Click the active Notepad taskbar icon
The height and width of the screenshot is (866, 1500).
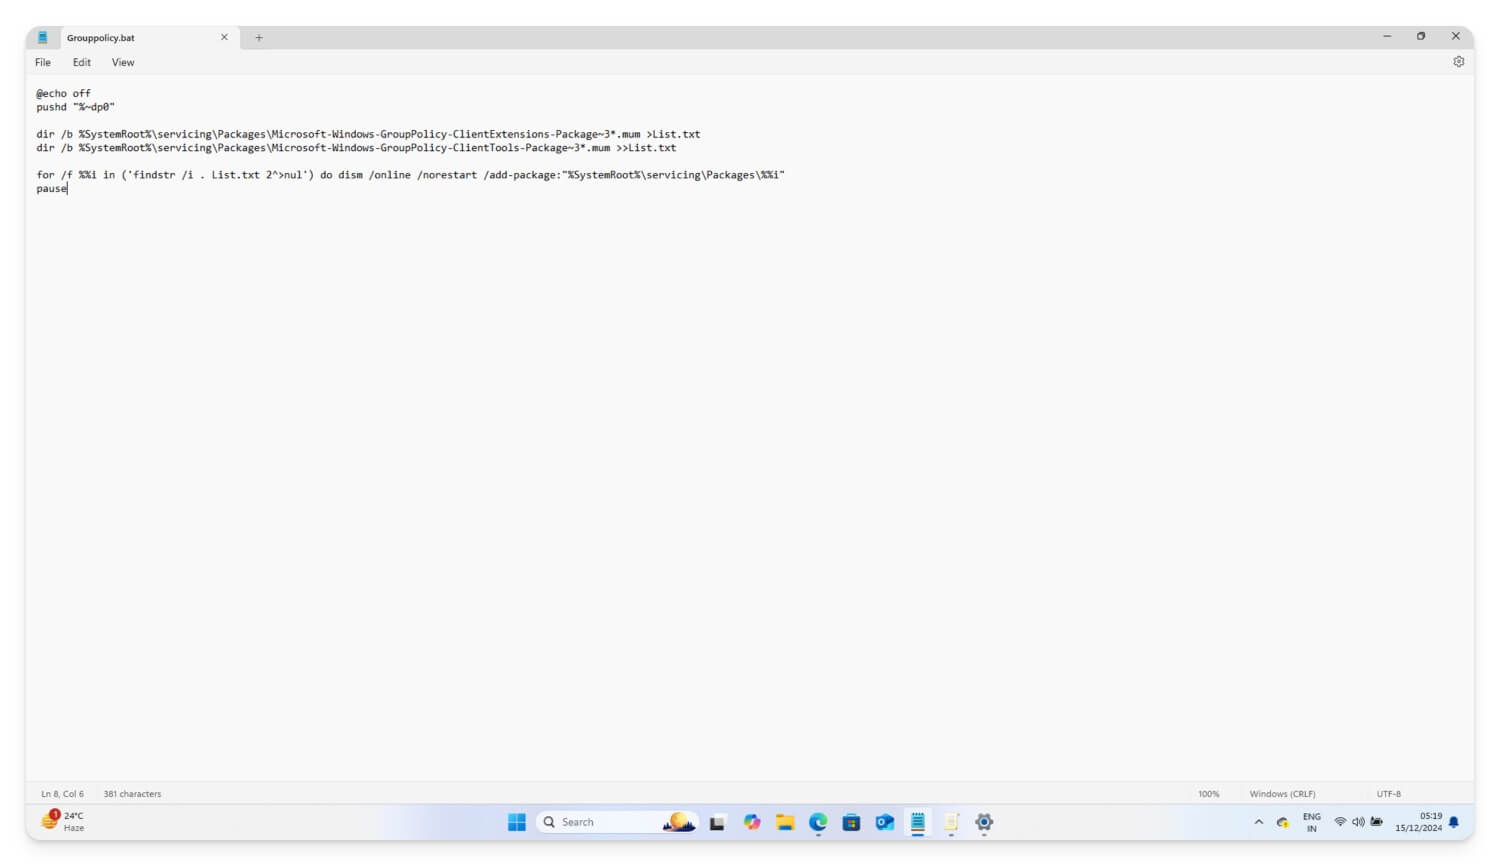[x=918, y=822]
